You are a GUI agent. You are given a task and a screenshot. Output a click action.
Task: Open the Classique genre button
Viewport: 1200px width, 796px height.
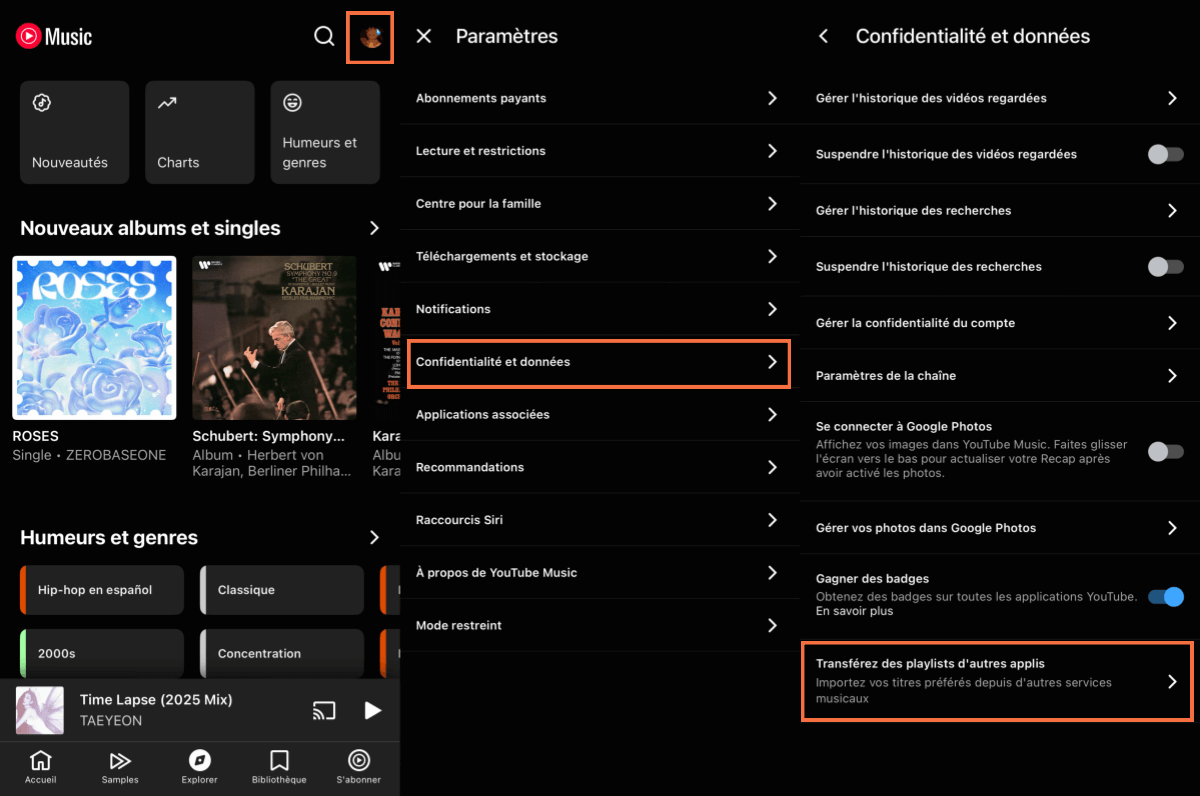(281, 590)
